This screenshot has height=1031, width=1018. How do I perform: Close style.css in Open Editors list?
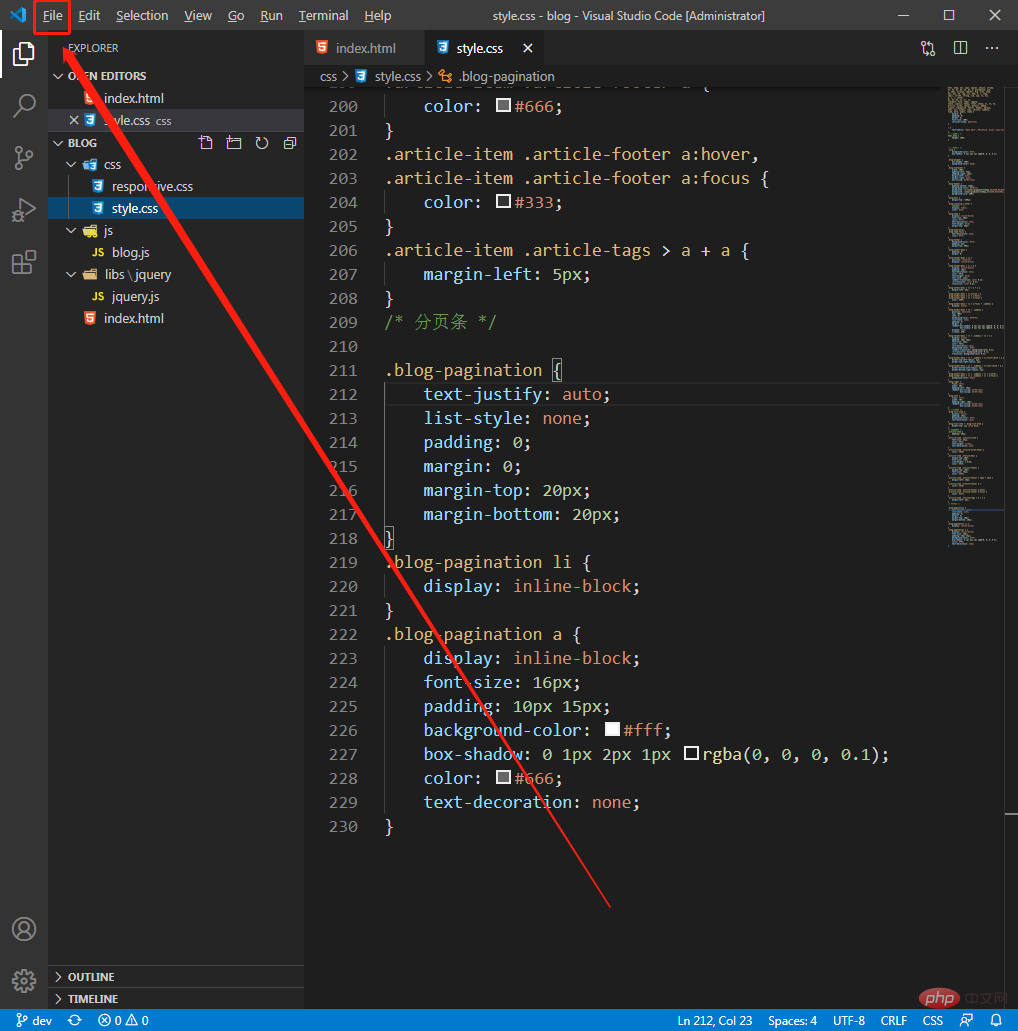point(74,120)
